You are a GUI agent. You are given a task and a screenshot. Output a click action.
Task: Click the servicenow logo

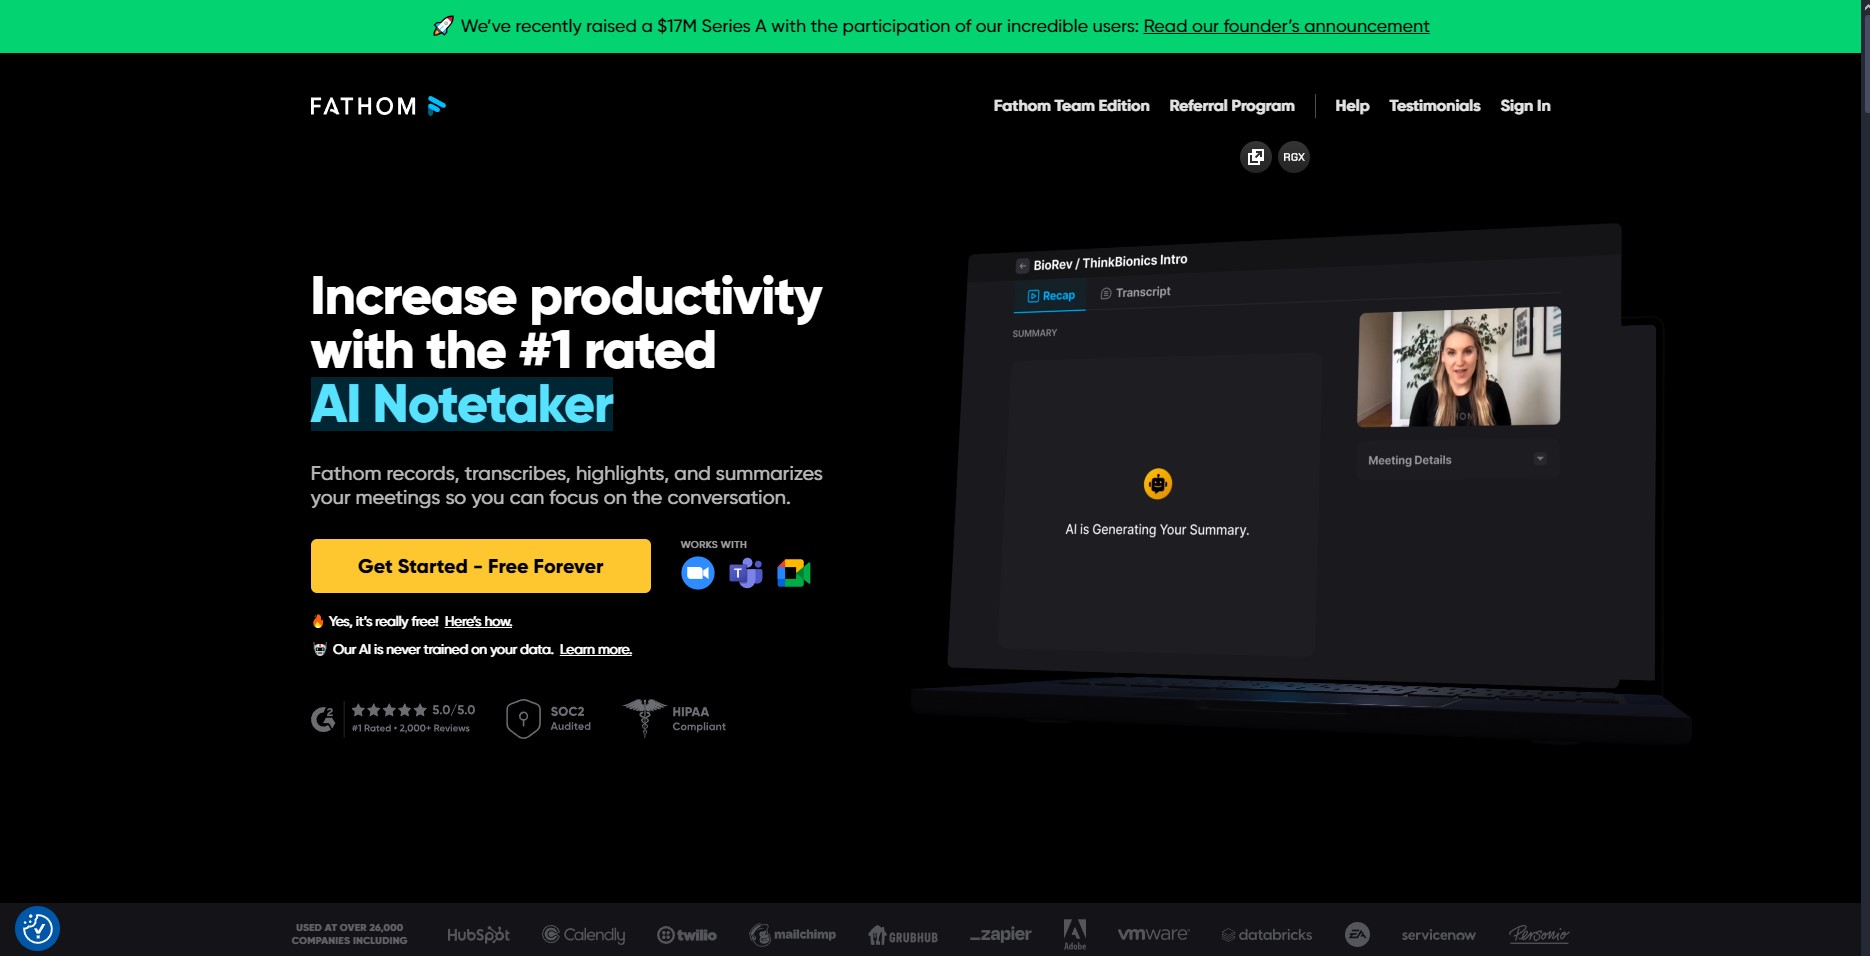pos(1438,935)
